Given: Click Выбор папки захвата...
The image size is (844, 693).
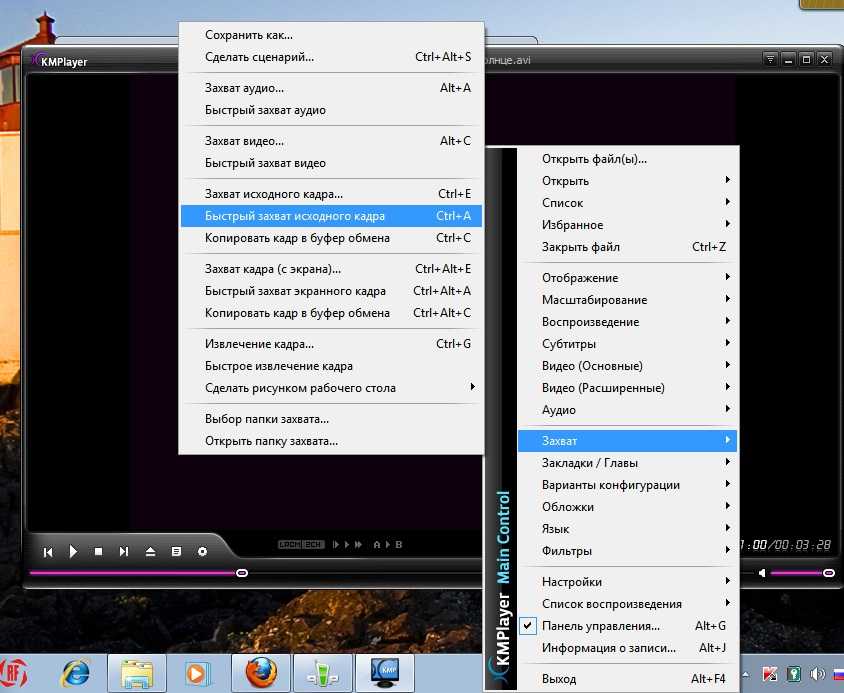Looking at the screenshot, I should pyautogui.click(x=331, y=419).
